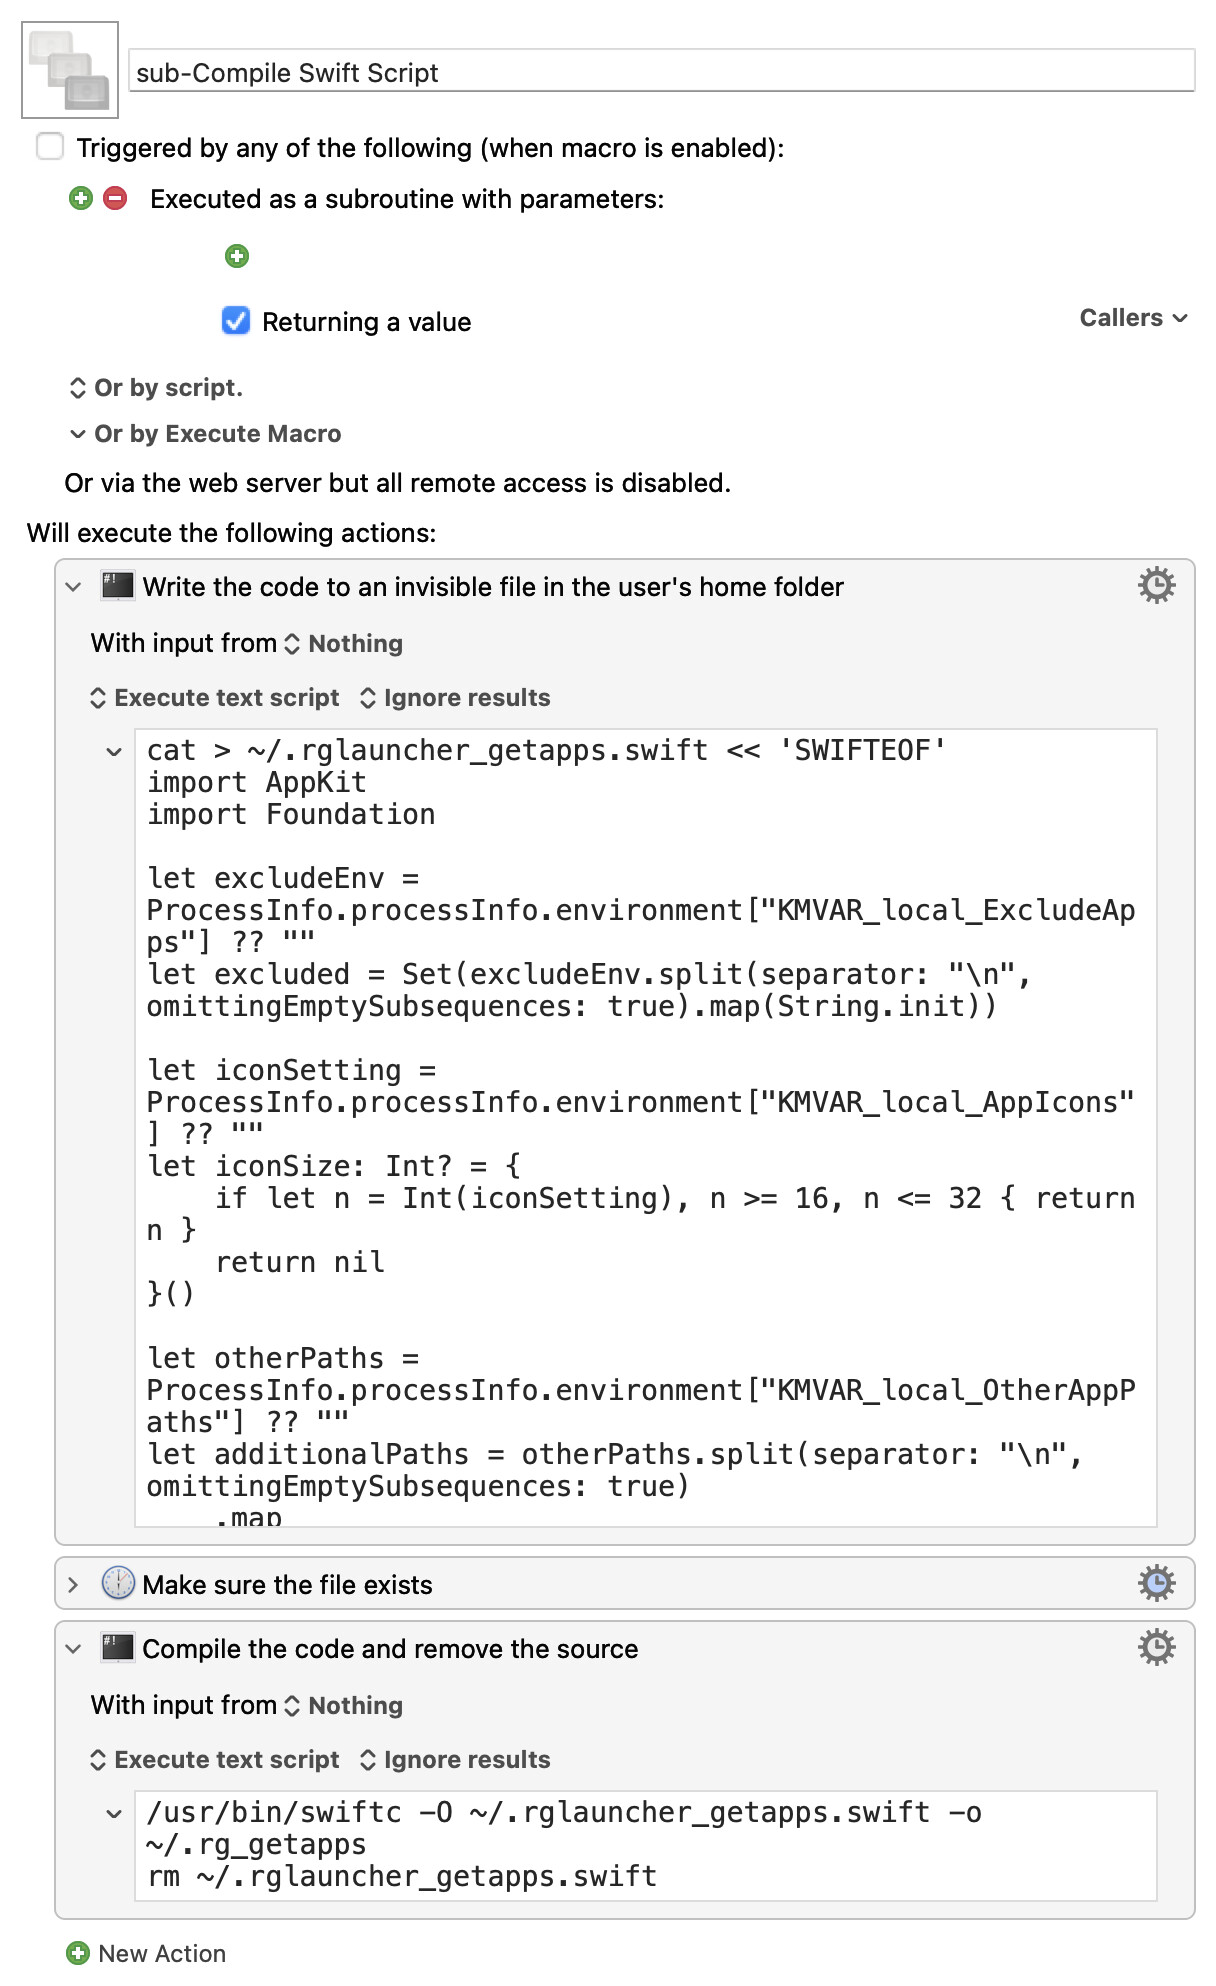1216x1986 pixels.
Task: Click terminal icon of Compile the code action
Action: pyautogui.click(x=117, y=1648)
